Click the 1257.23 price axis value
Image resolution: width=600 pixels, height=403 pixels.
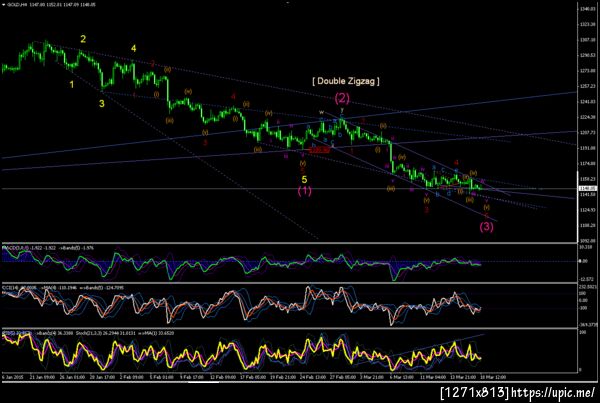click(x=587, y=86)
